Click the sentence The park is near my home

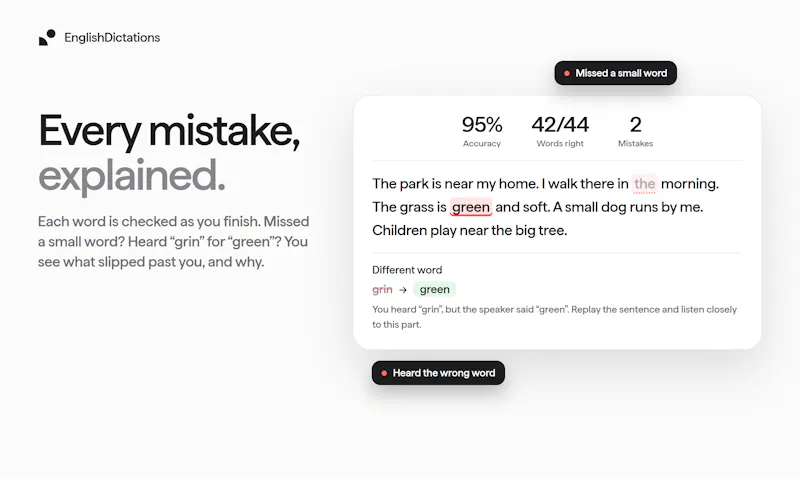click(455, 184)
